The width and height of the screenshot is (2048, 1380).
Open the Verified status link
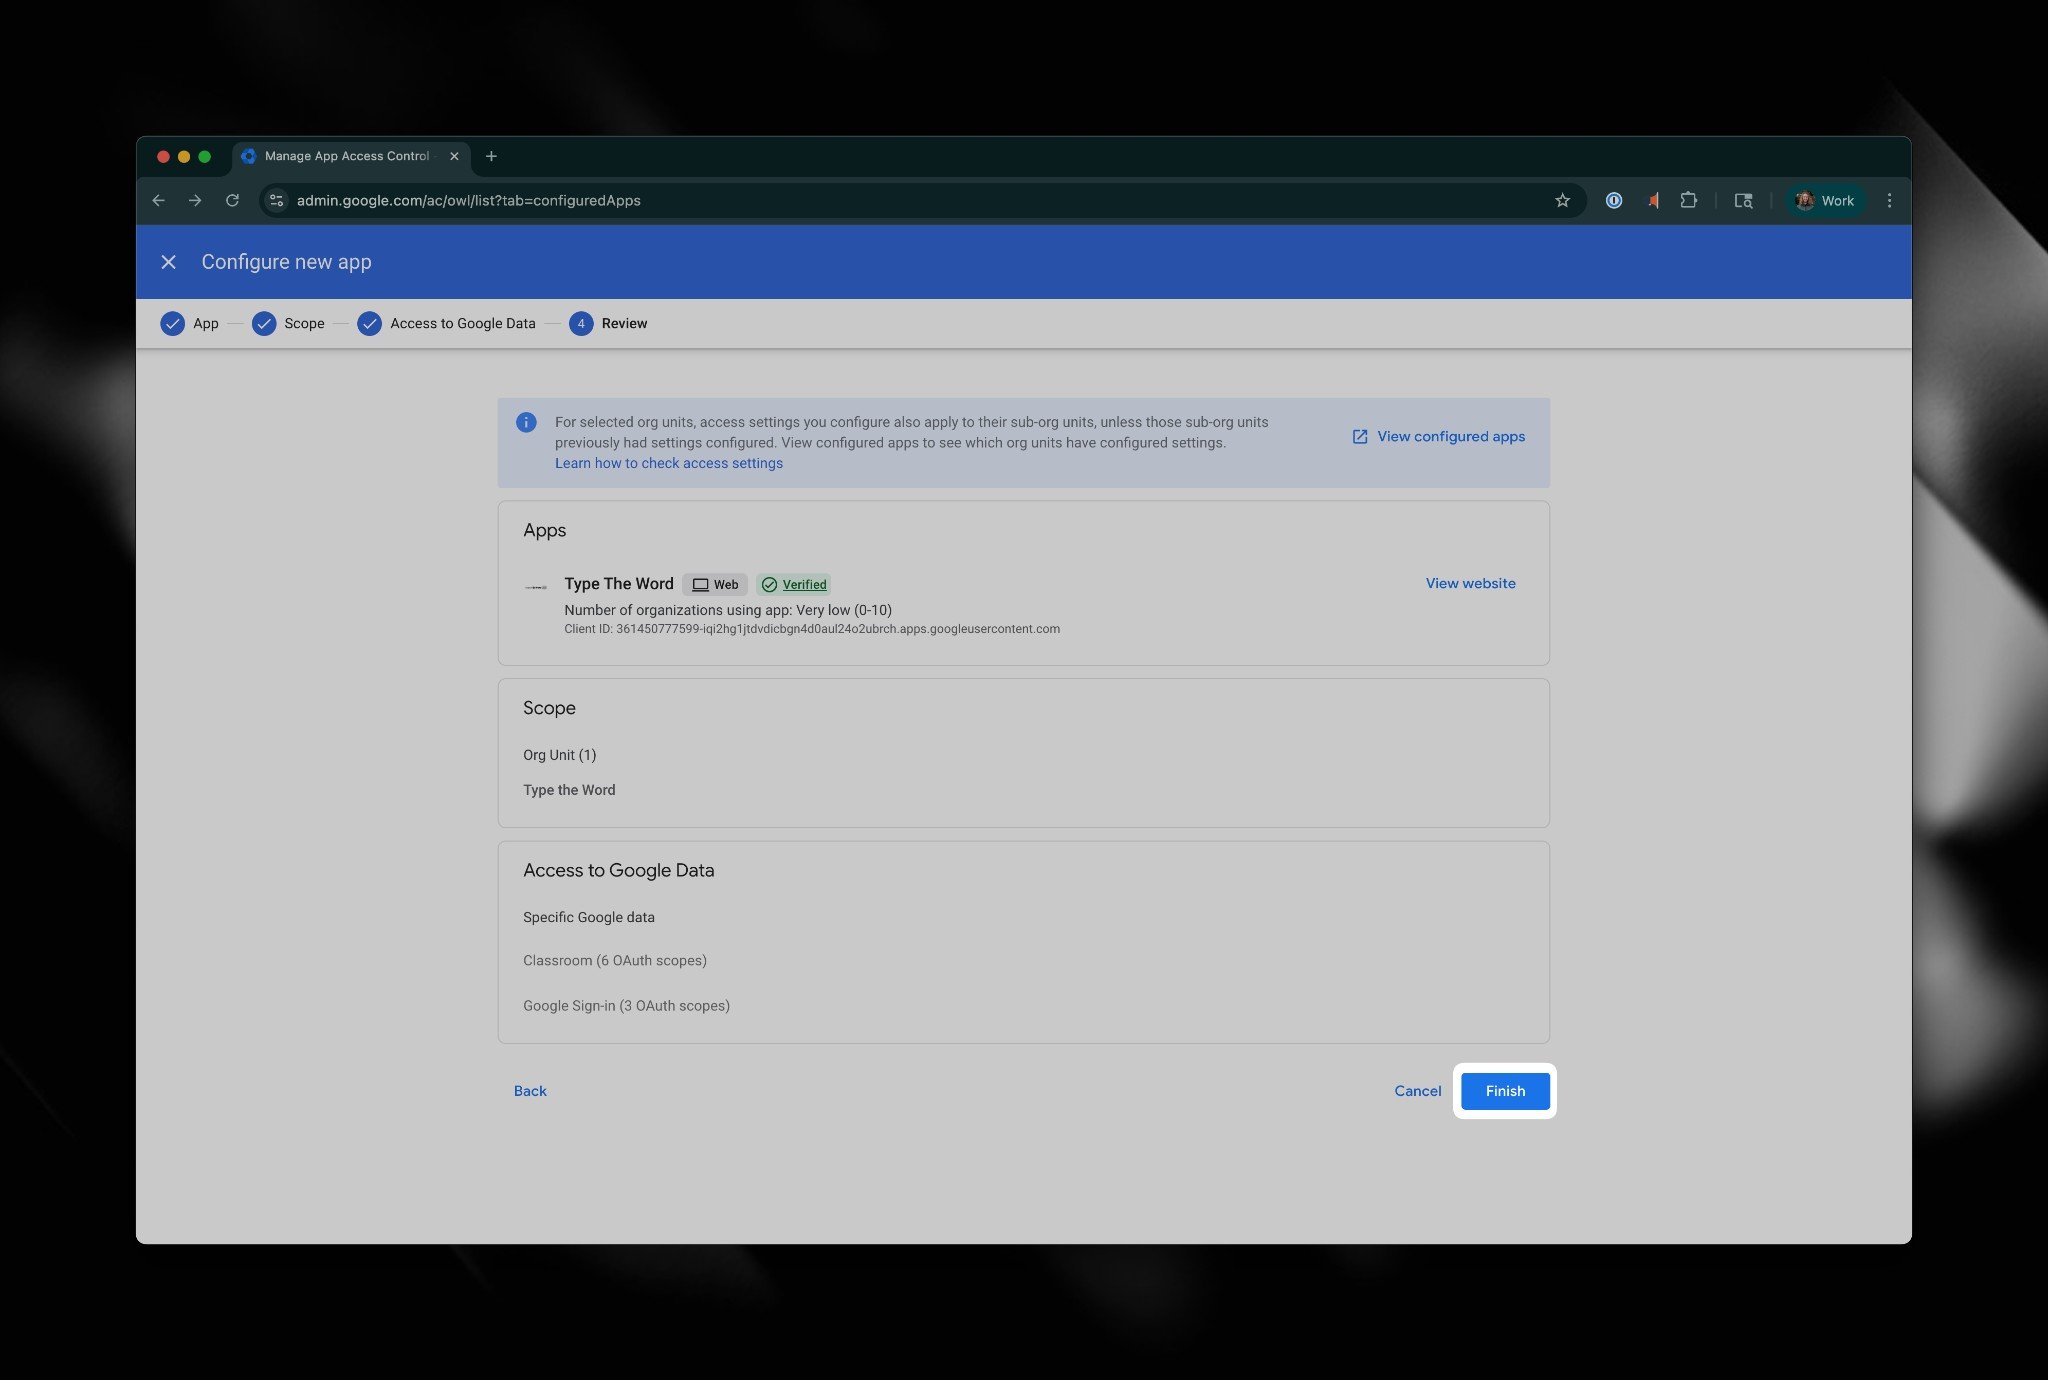(x=794, y=585)
